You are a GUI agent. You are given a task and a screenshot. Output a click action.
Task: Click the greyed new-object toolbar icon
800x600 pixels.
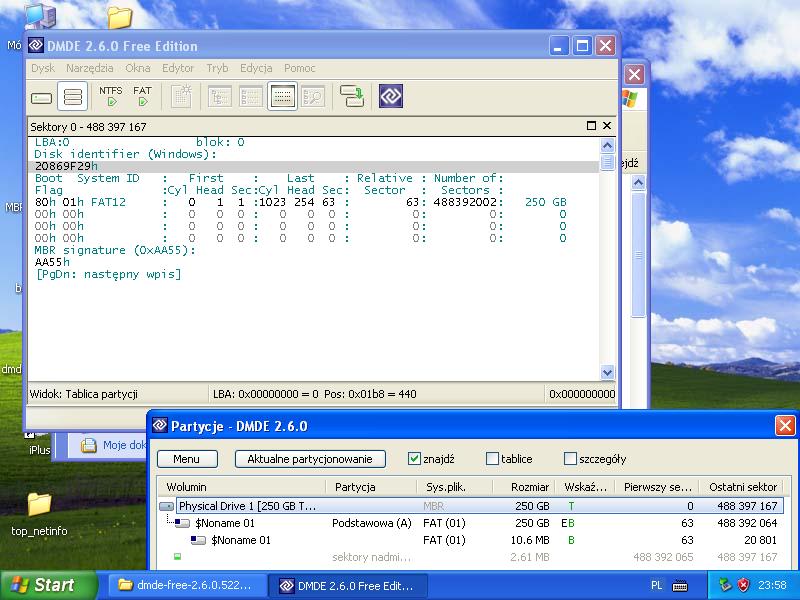tap(182, 96)
